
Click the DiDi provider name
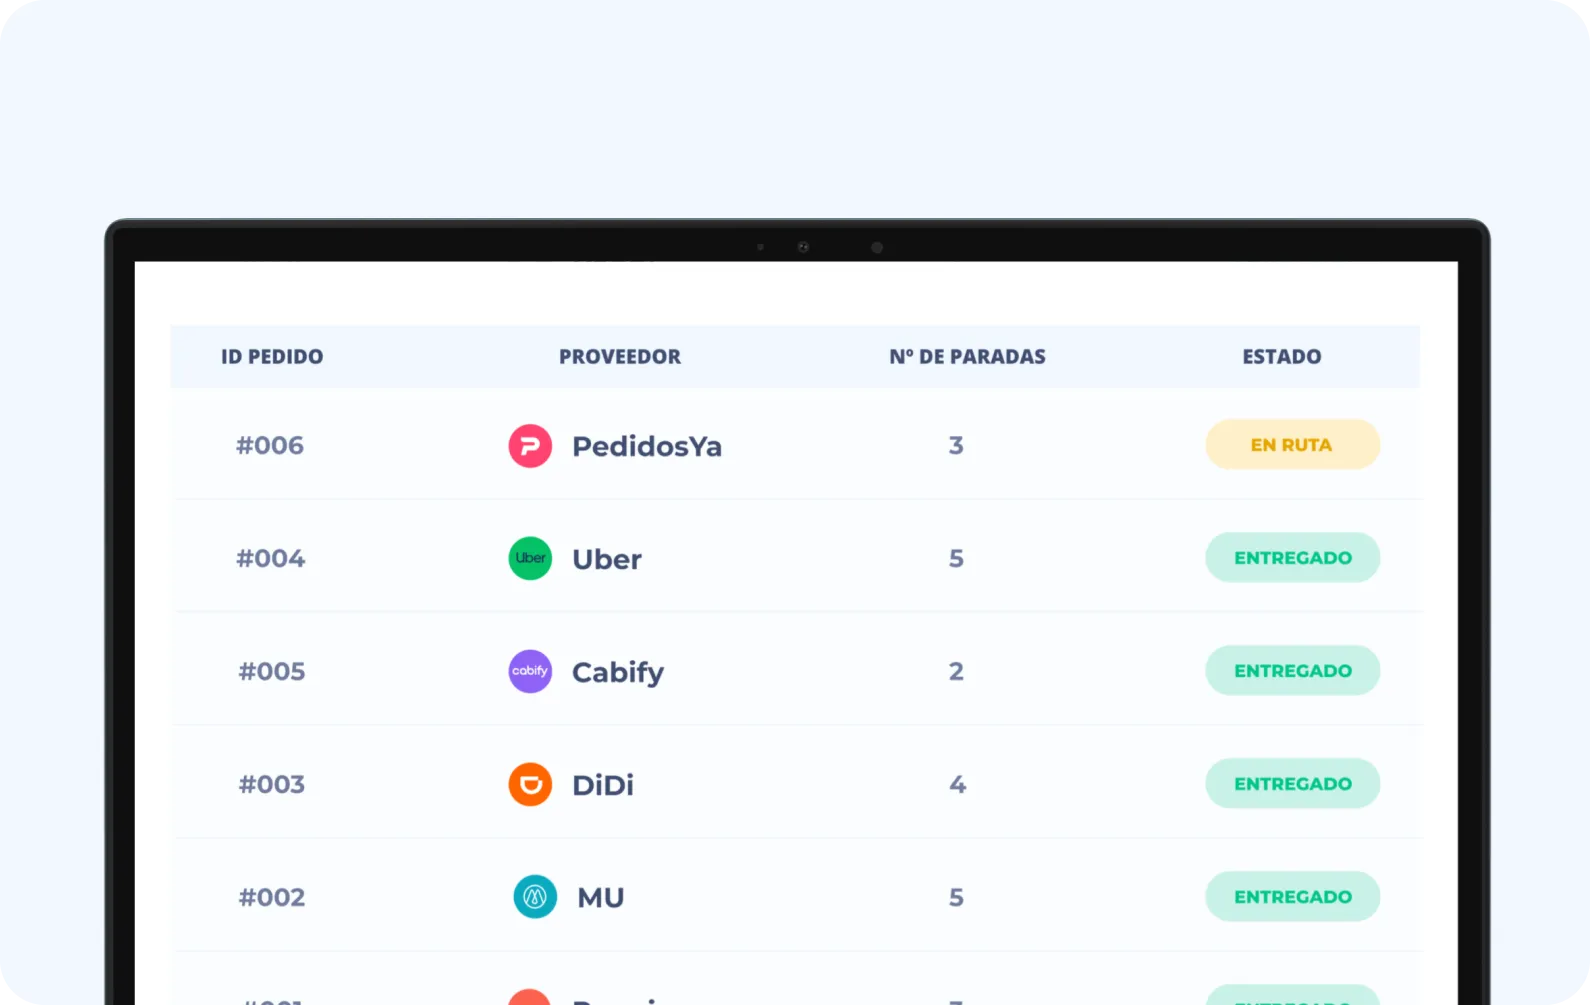tap(603, 785)
